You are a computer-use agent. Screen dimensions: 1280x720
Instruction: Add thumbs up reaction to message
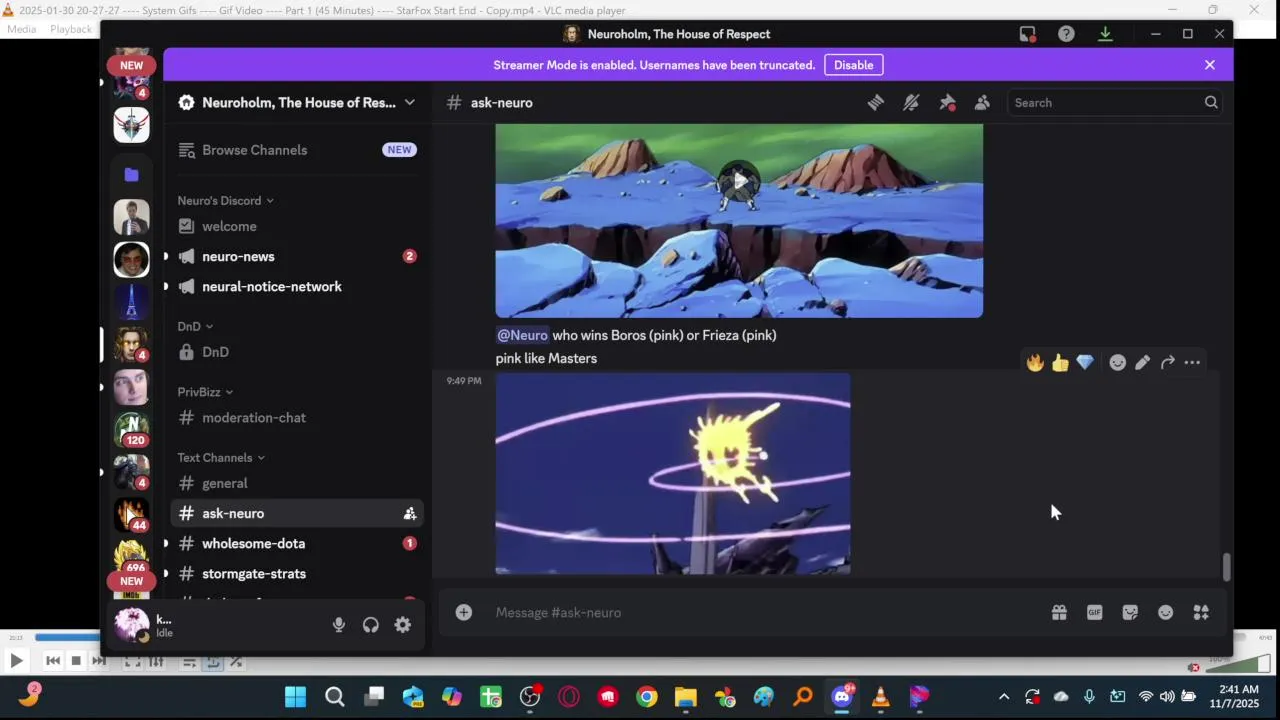click(x=1060, y=363)
